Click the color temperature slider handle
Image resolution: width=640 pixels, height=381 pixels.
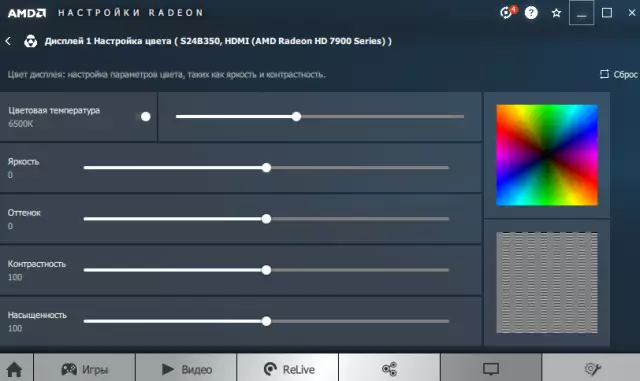point(296,116)
